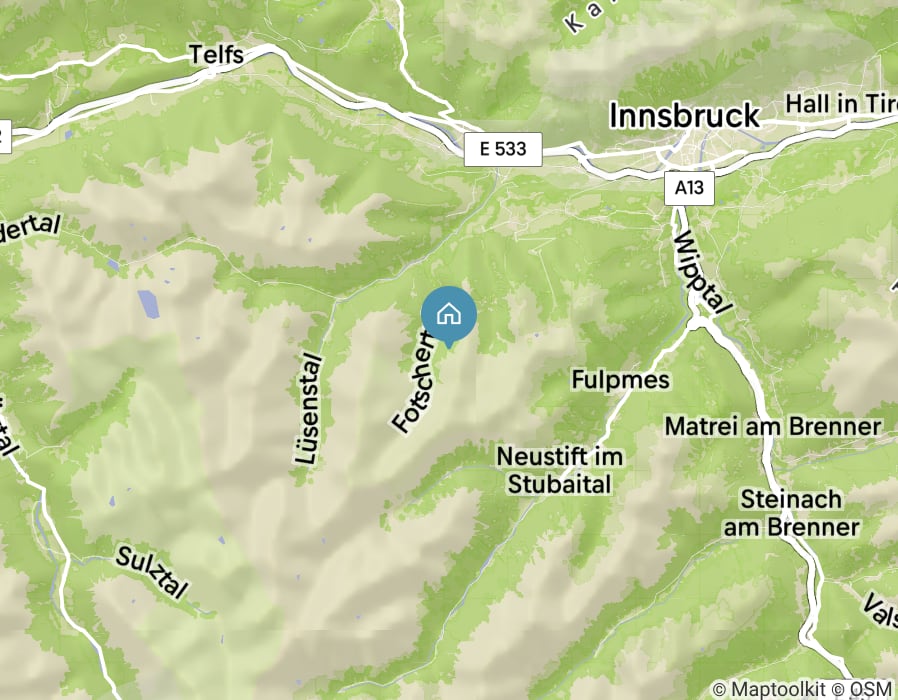Click the Sulztal valley label
Viewport: 898px width, 700px height.
[152, 572]
